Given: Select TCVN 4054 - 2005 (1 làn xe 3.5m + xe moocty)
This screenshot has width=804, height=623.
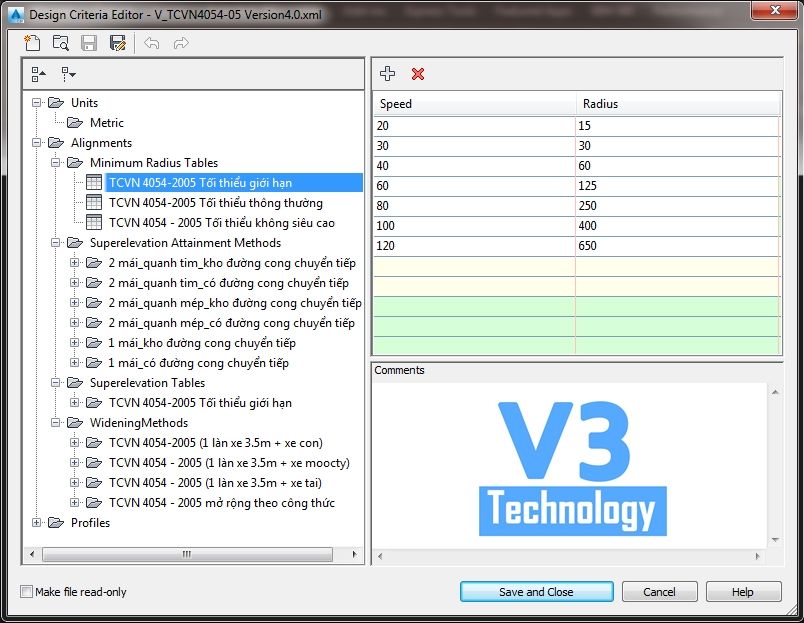Looking at the screenshot, I should (x=229, y=463).
